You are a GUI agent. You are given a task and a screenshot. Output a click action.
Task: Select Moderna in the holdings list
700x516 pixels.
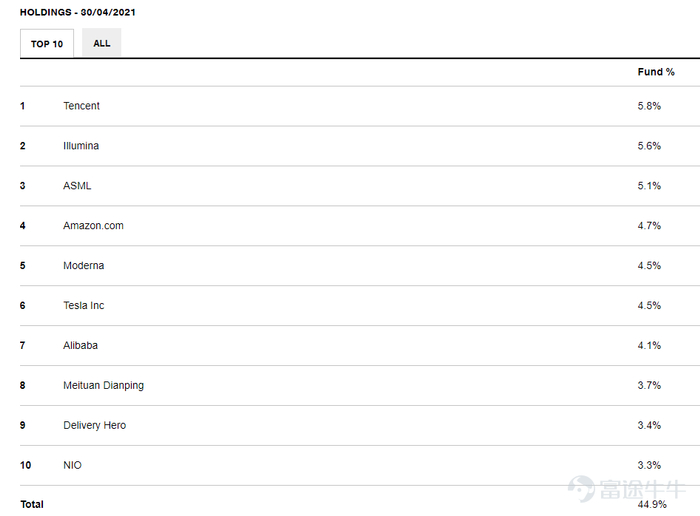click(x=83, y=266)
